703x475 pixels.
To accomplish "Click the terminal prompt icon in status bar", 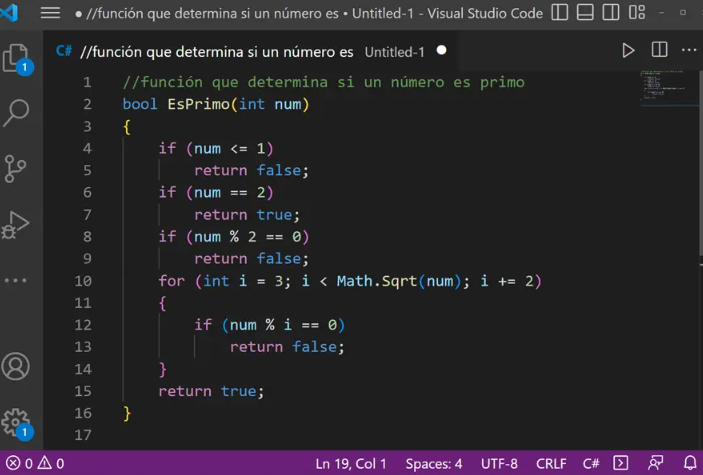I will click(621, 462).
